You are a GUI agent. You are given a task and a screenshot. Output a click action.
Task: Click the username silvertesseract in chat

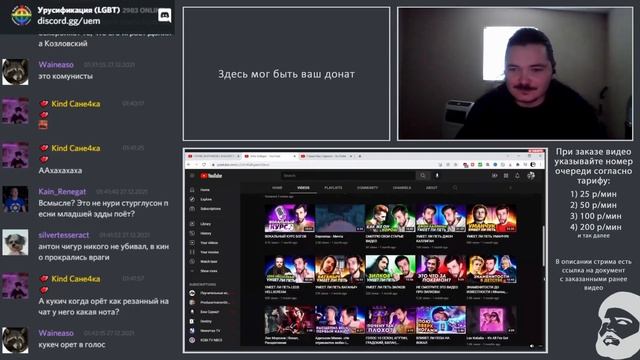pos(64,235)
